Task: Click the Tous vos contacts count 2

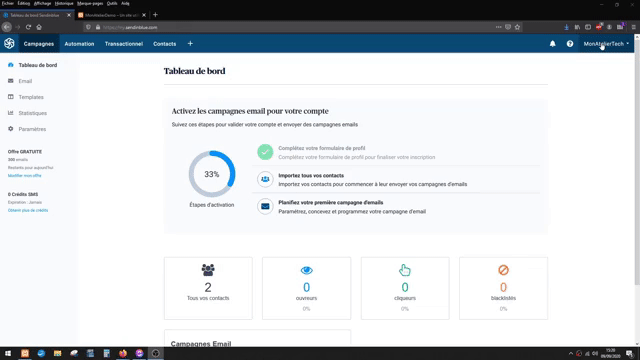Action: pos(208,287)
